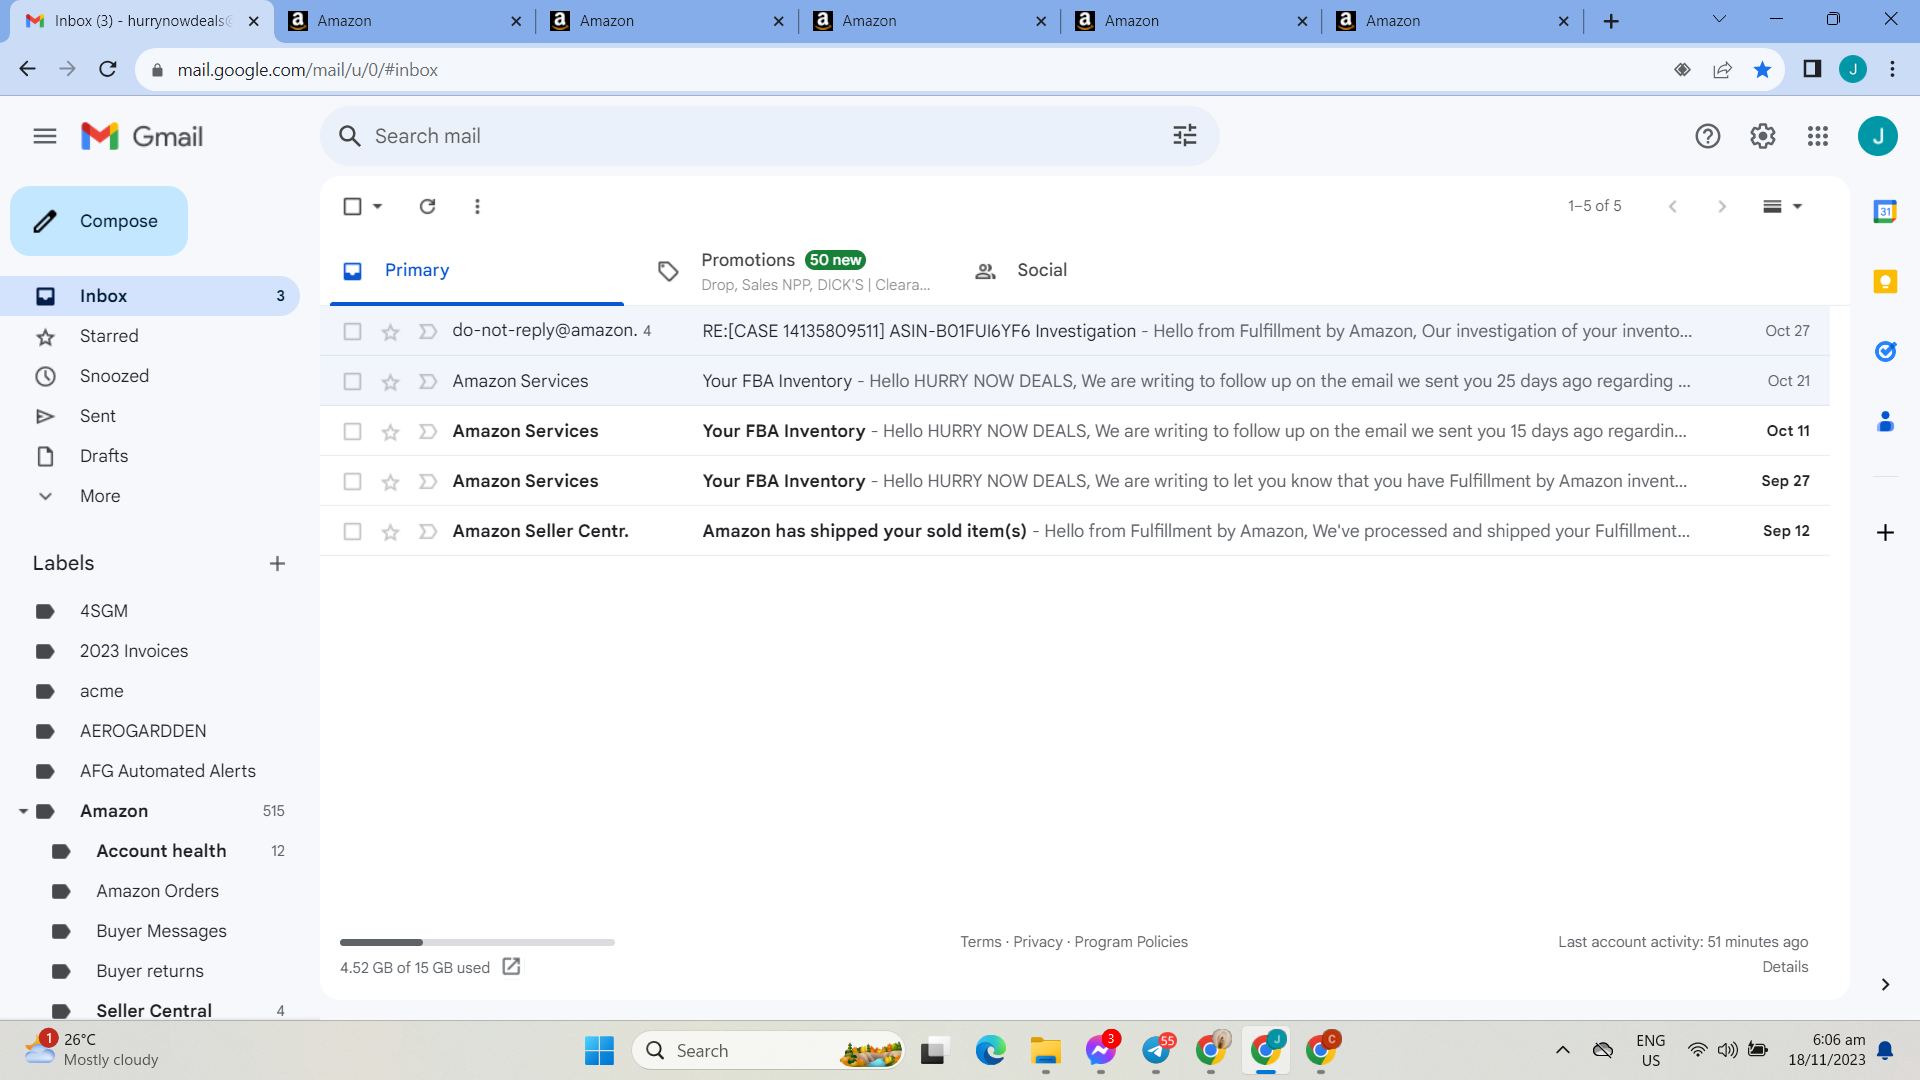Open Terms link in footer
The image size is (1920, 1080).
click(x=980, y=942)
